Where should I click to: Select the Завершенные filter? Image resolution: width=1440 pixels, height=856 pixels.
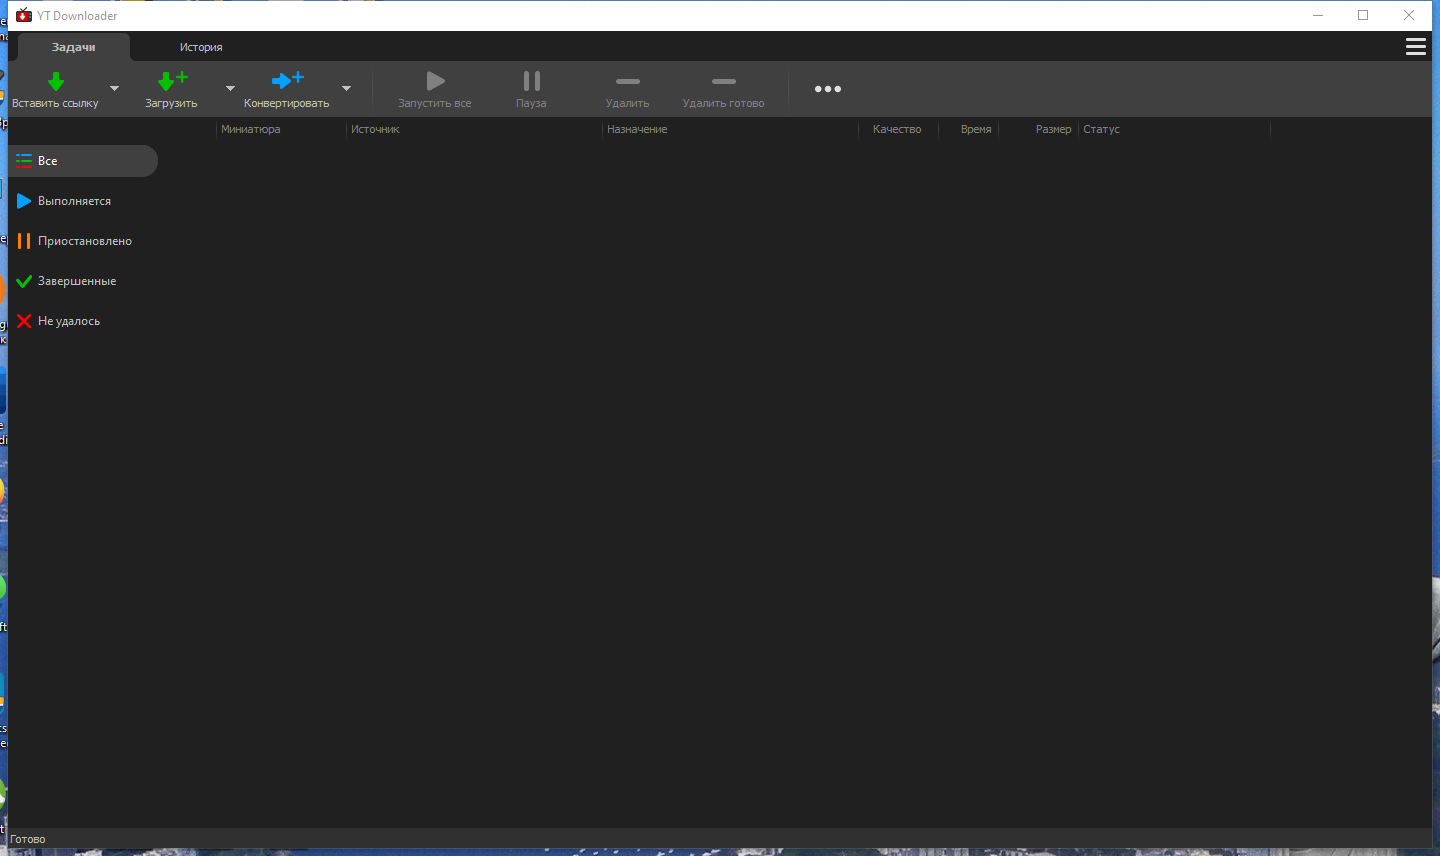tap(83, 281)
